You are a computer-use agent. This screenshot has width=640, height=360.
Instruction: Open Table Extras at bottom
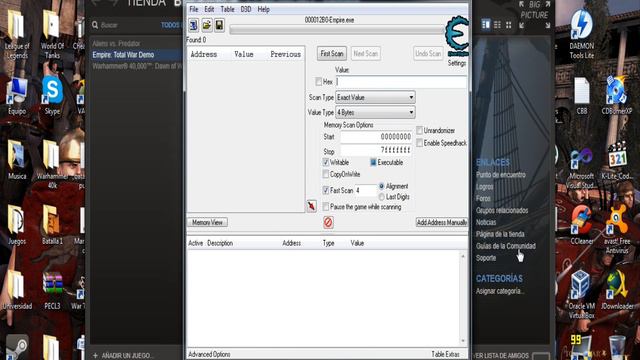coord(445,354)
